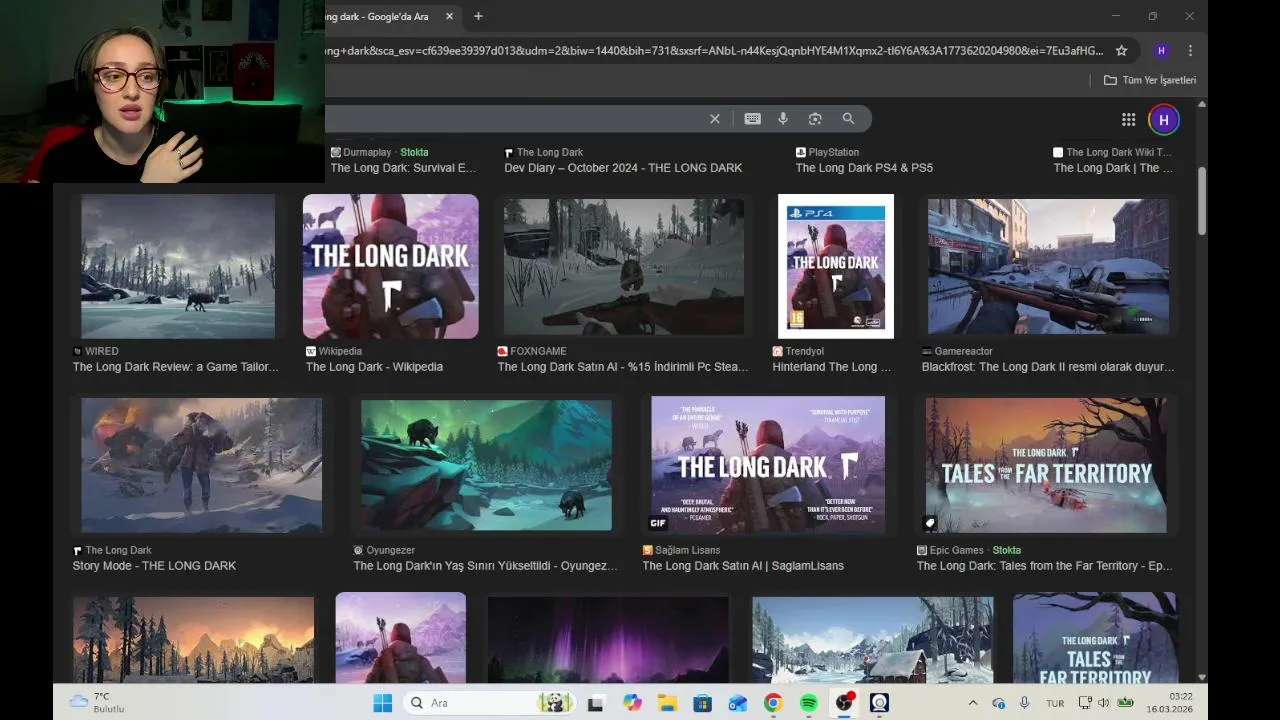Clear the search box with the X icon

(715, 119)
